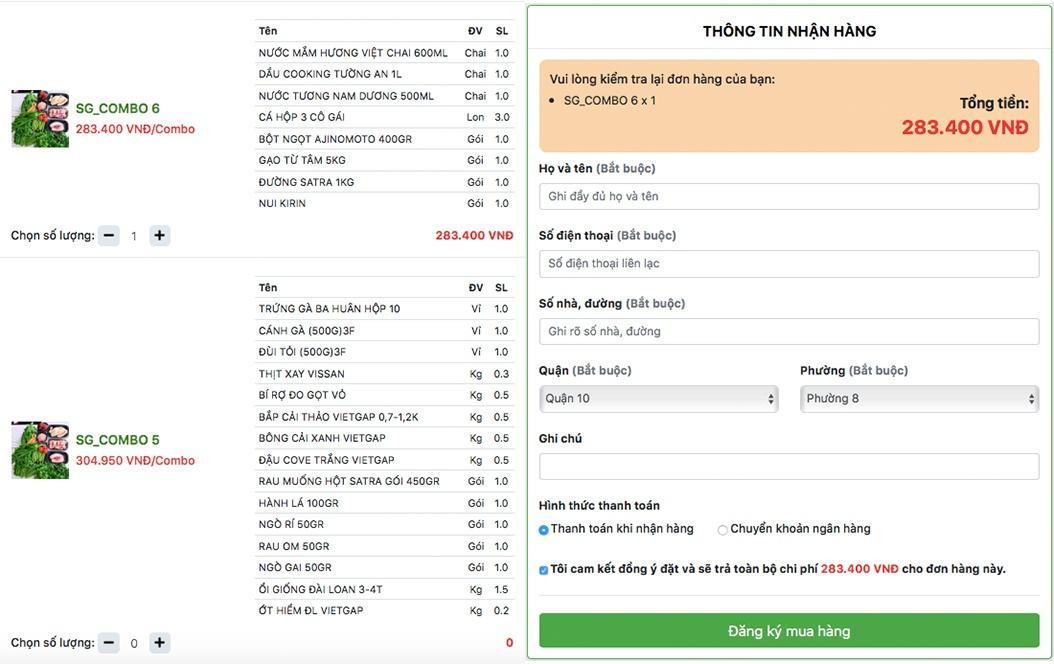
Task: Focus the 'Họ và tên' input field
Action: (788, 196)
